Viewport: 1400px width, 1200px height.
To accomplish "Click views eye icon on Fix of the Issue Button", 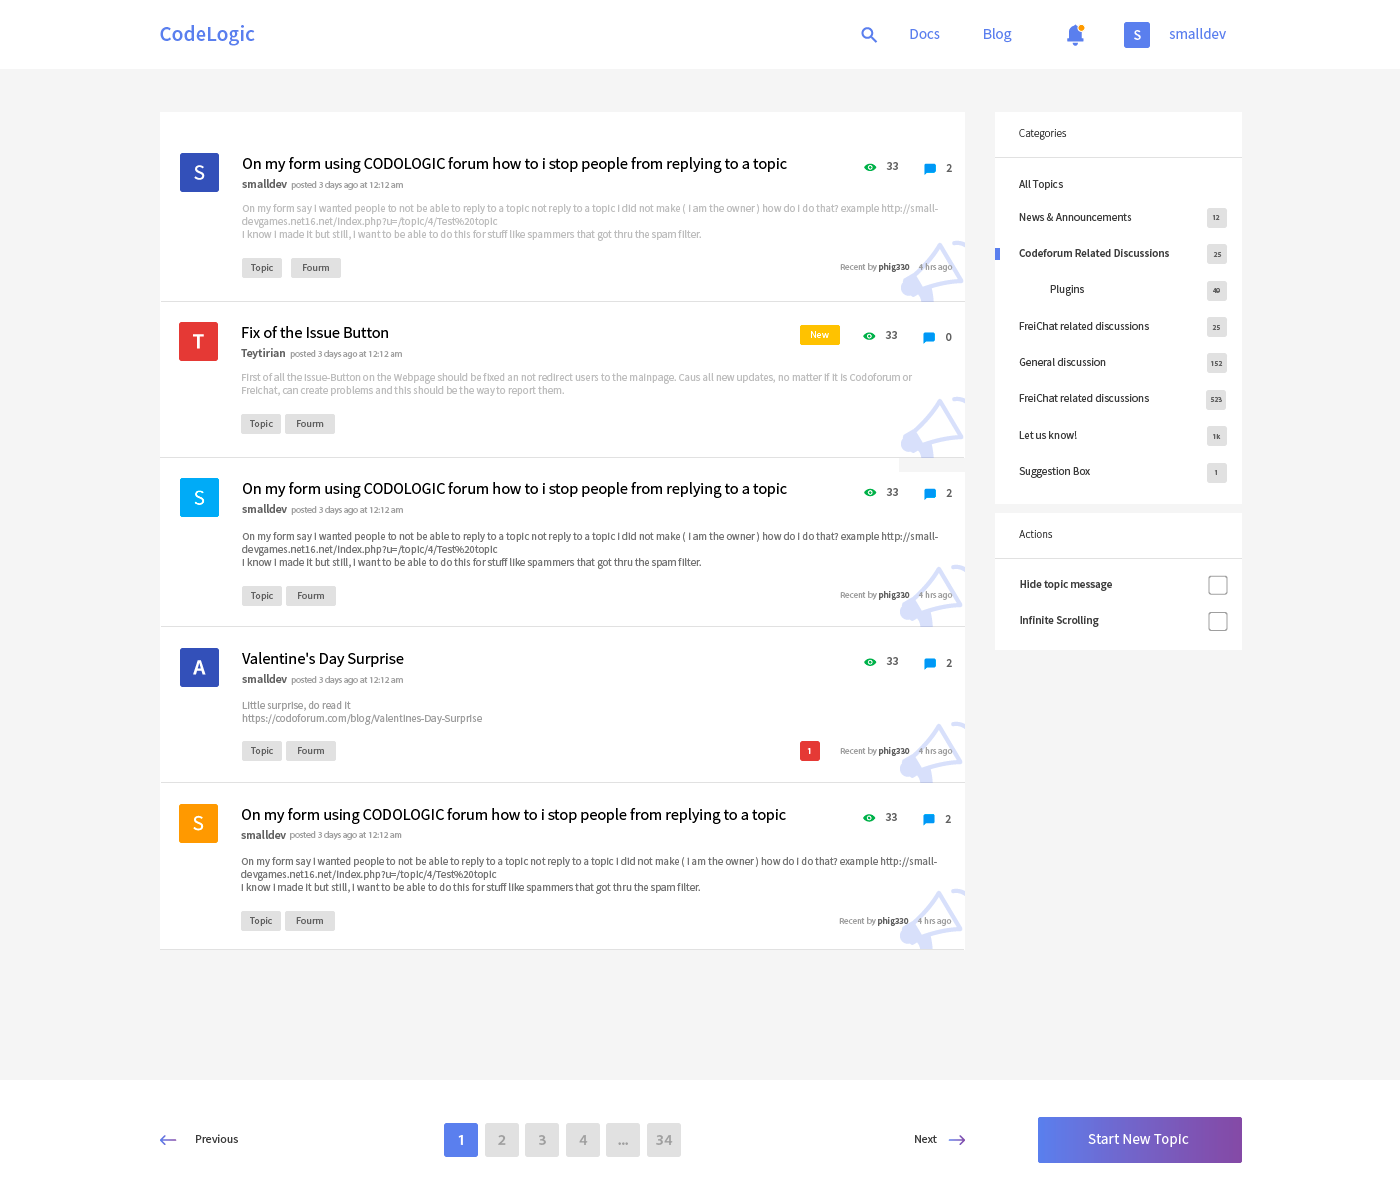I will pos(869,336).
